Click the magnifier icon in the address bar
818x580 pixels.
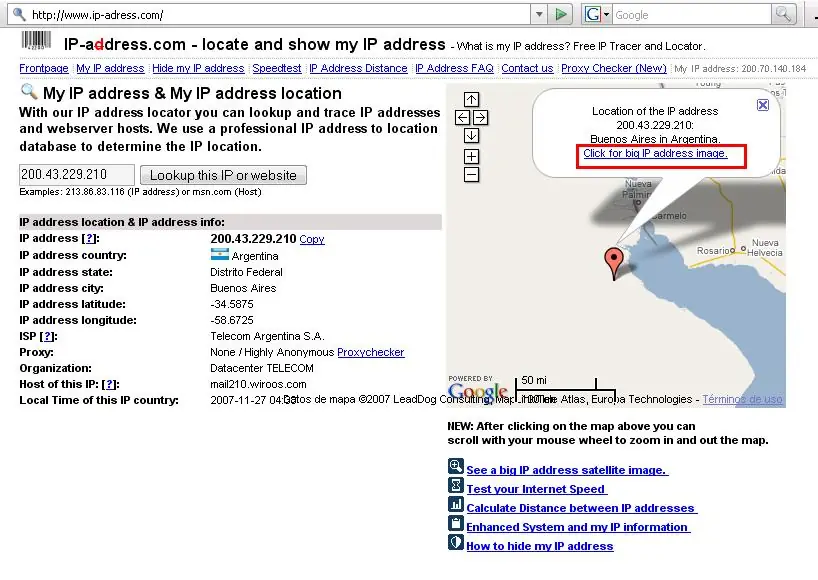click(x=19, y=14)
